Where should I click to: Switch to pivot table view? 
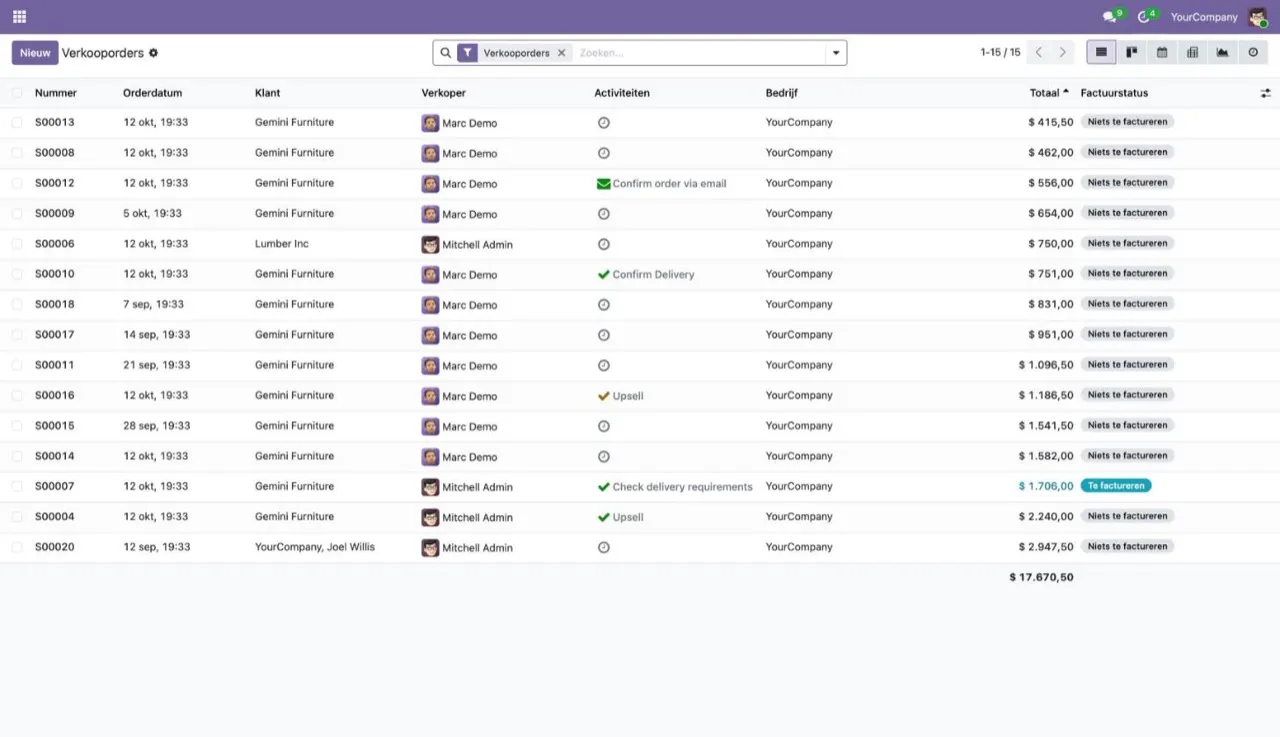point(1192,53)
